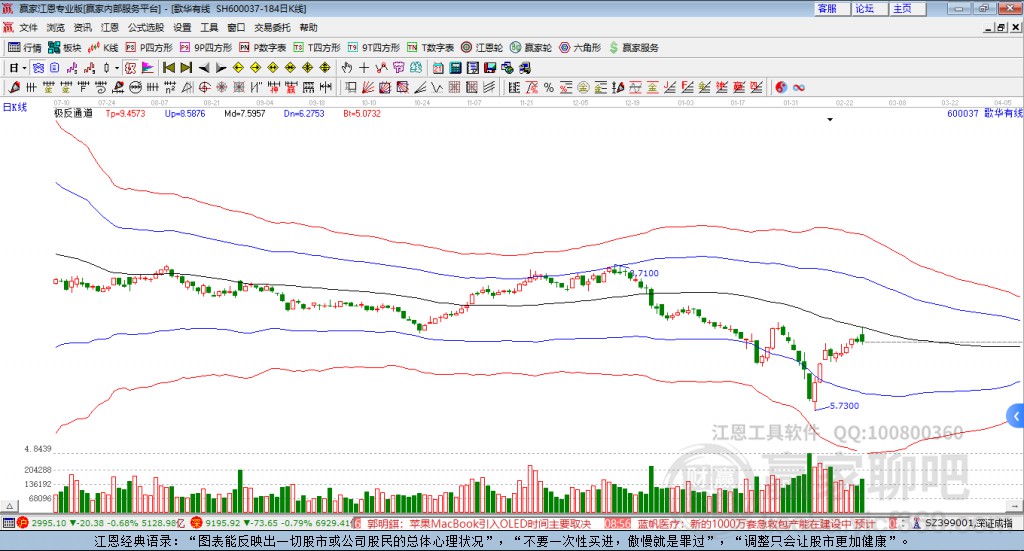The width and height of the screenshot is (1024, 551).
Task: Click the 极反通道 indicator name
Action: [73, 113]
